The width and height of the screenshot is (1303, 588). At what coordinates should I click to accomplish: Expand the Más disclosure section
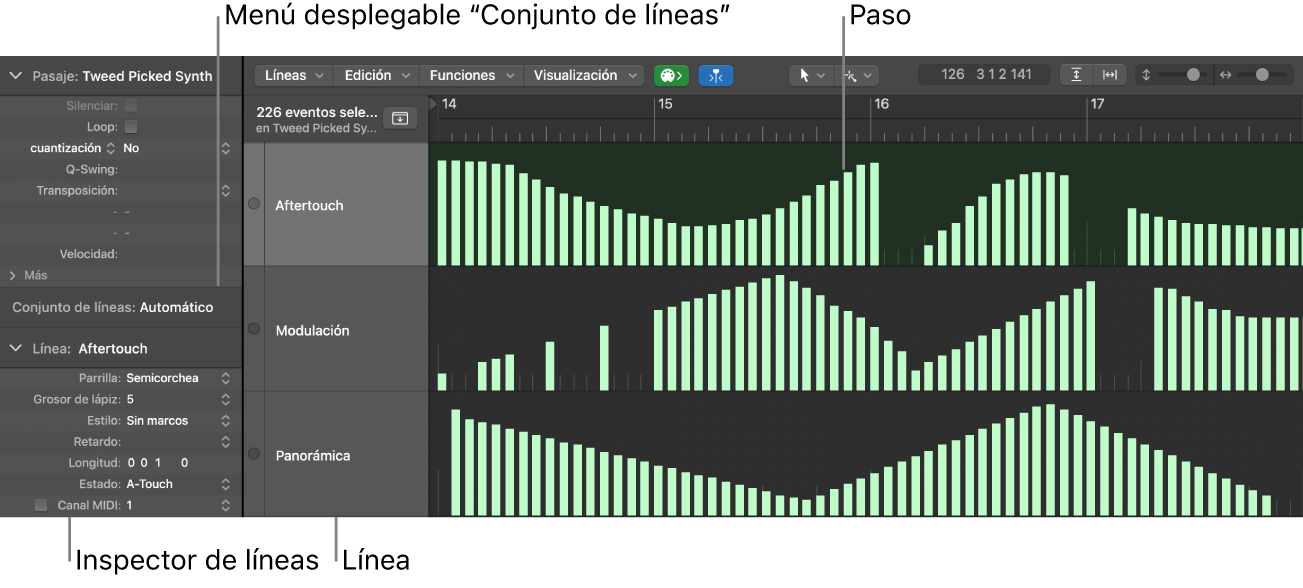(x=14, y=275)
